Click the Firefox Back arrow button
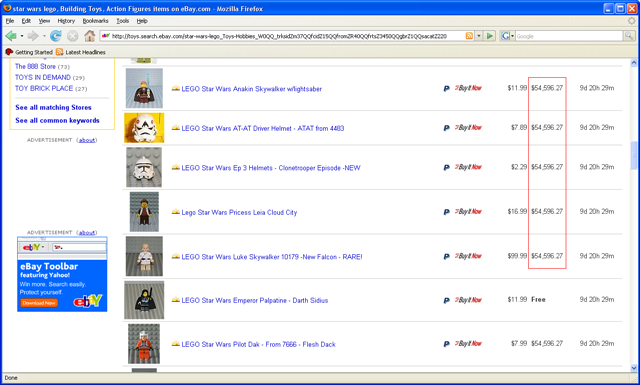The height and width of the screenshot is (385, 640). pos(11,36)
